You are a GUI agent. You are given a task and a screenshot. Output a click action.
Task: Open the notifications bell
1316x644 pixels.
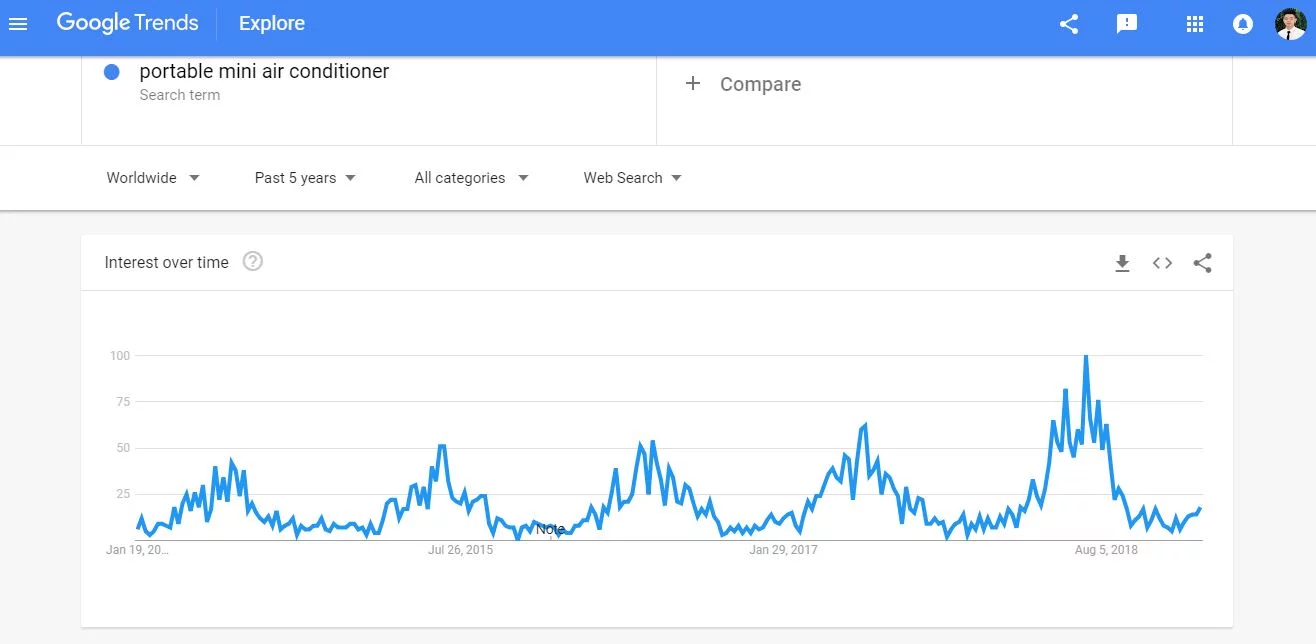[x=1243, y=24]
